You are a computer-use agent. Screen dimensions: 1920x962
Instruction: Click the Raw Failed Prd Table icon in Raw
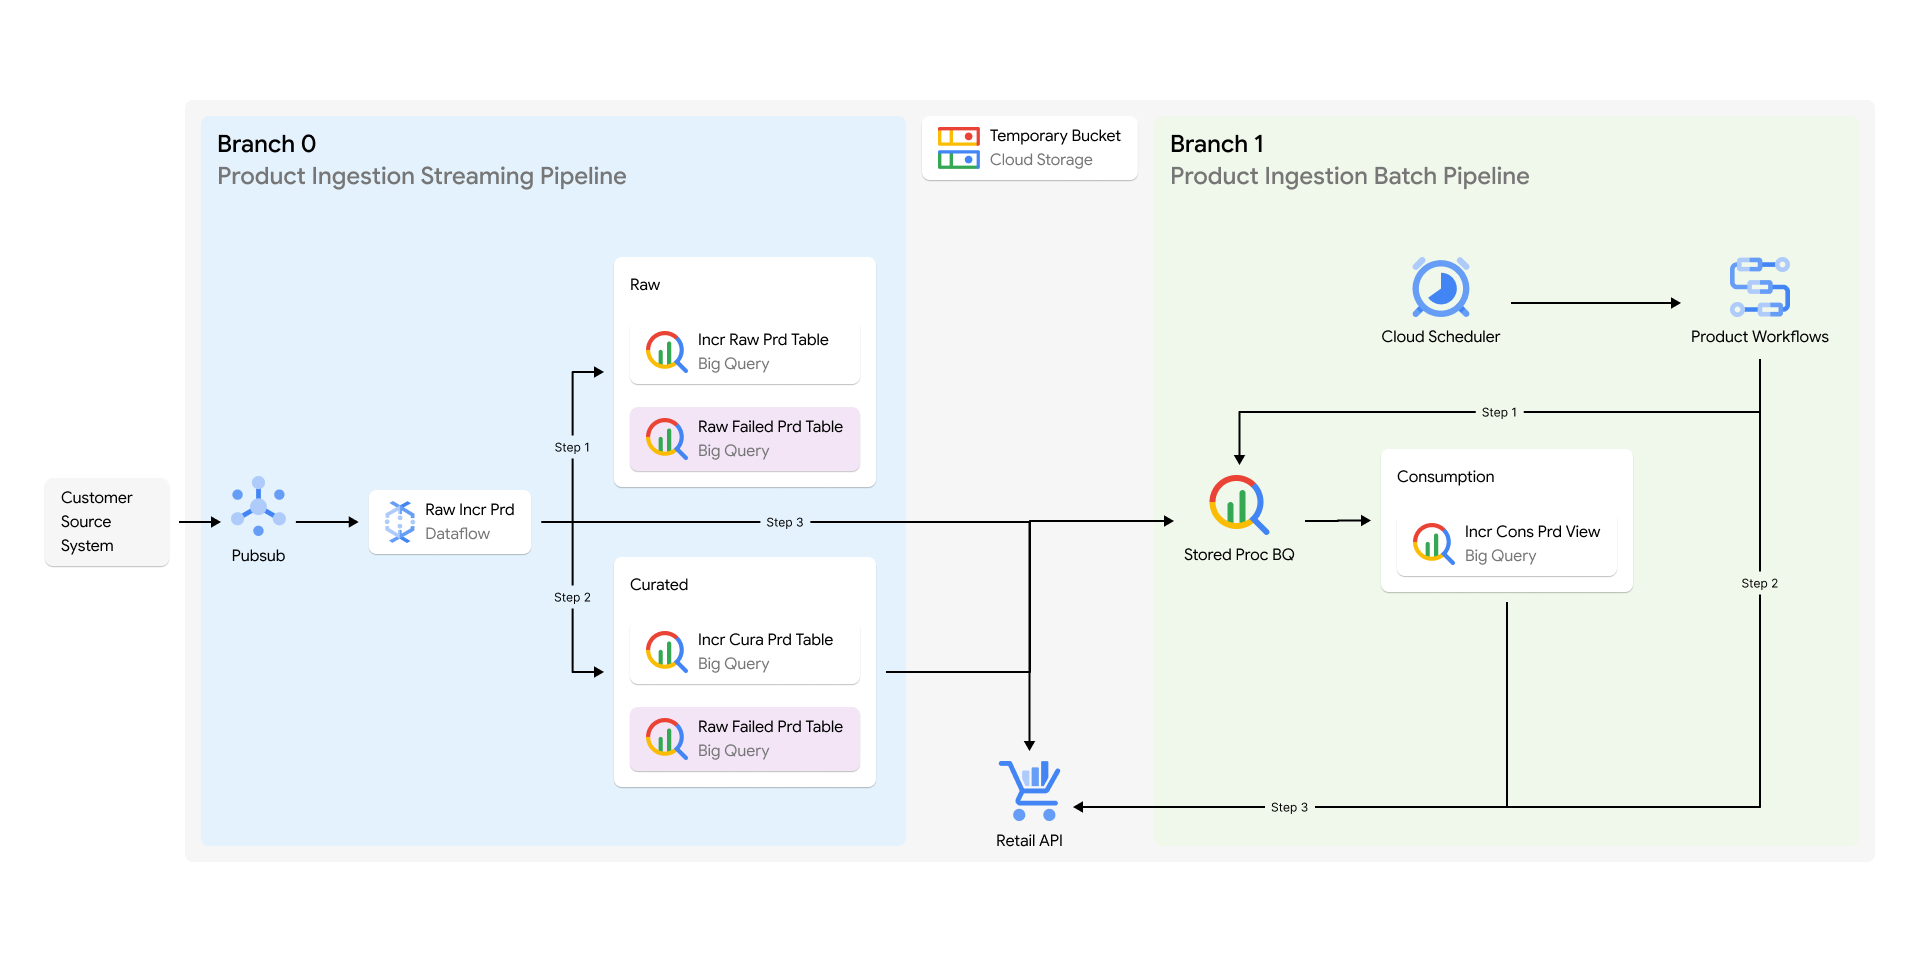click(x=664, y=438)
